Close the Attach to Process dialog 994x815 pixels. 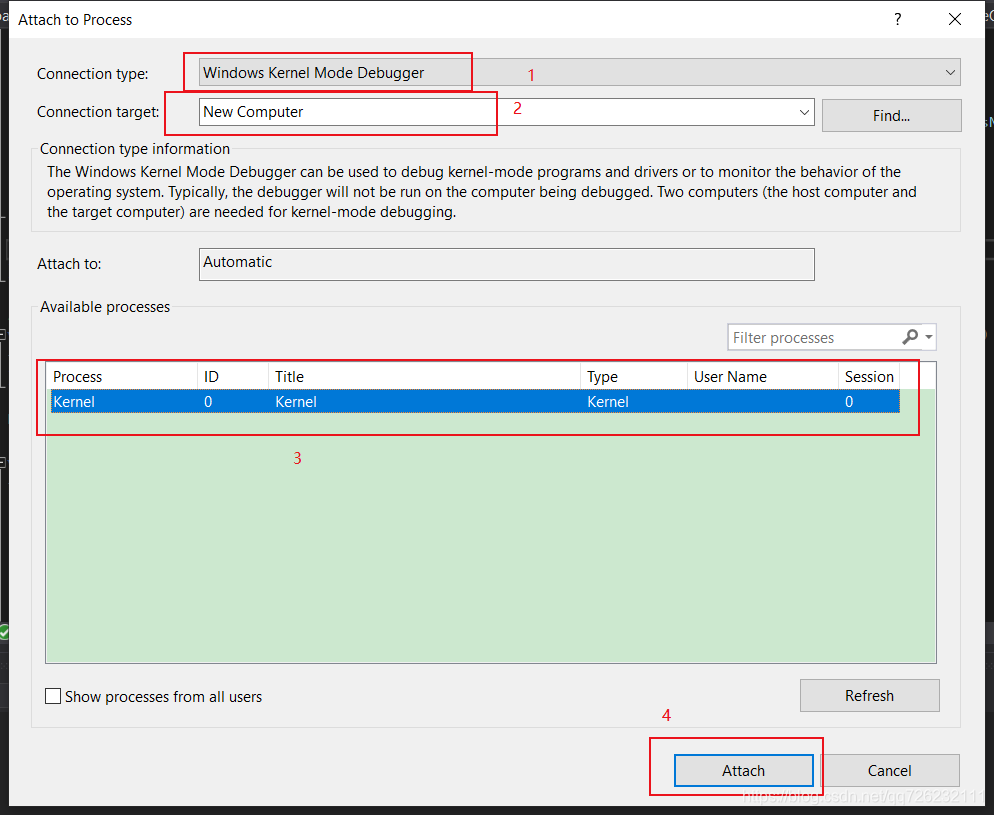tap(955, 20)
